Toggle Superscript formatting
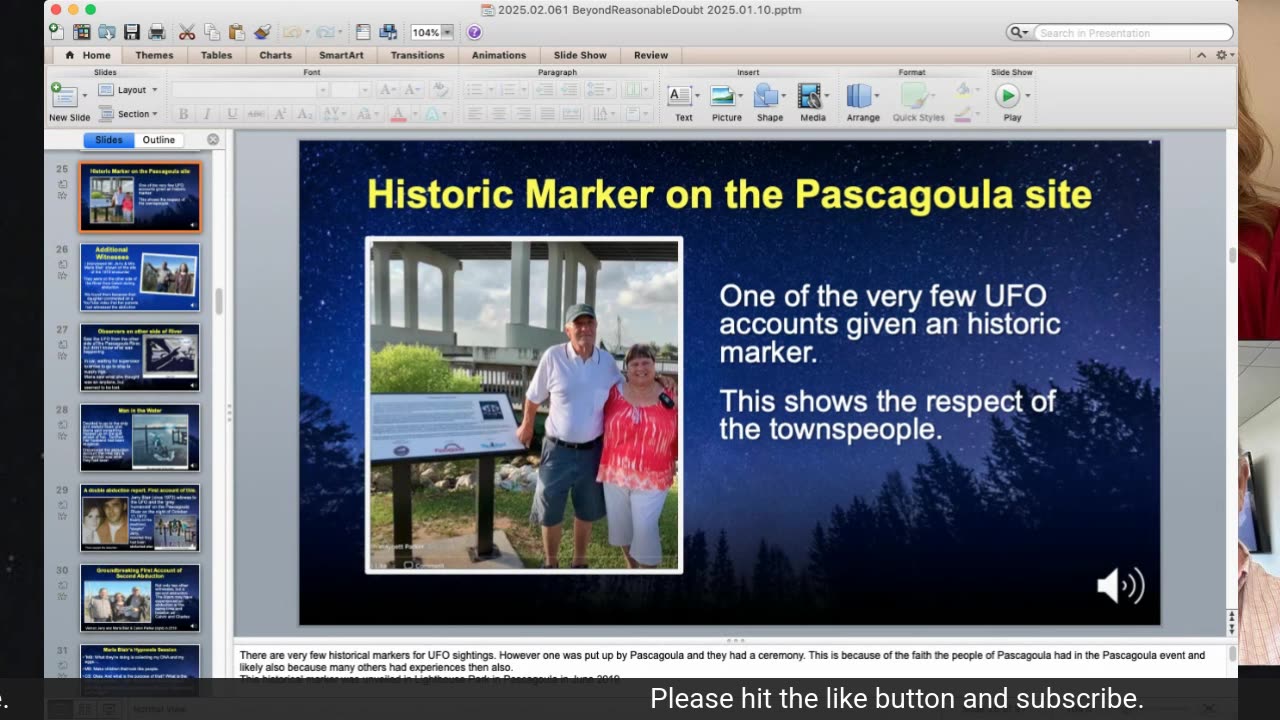Screen dimensions: 1280x720 click(x=280, y=114)
